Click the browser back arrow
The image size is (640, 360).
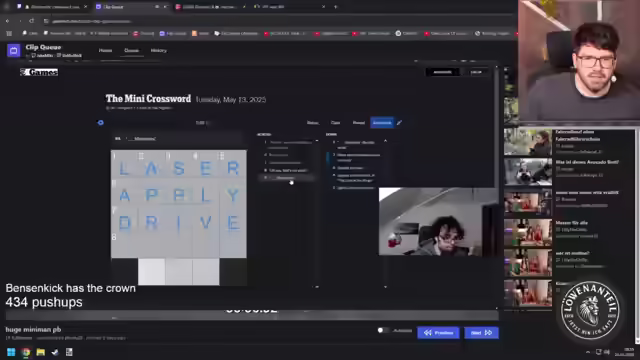pos(8,21)
